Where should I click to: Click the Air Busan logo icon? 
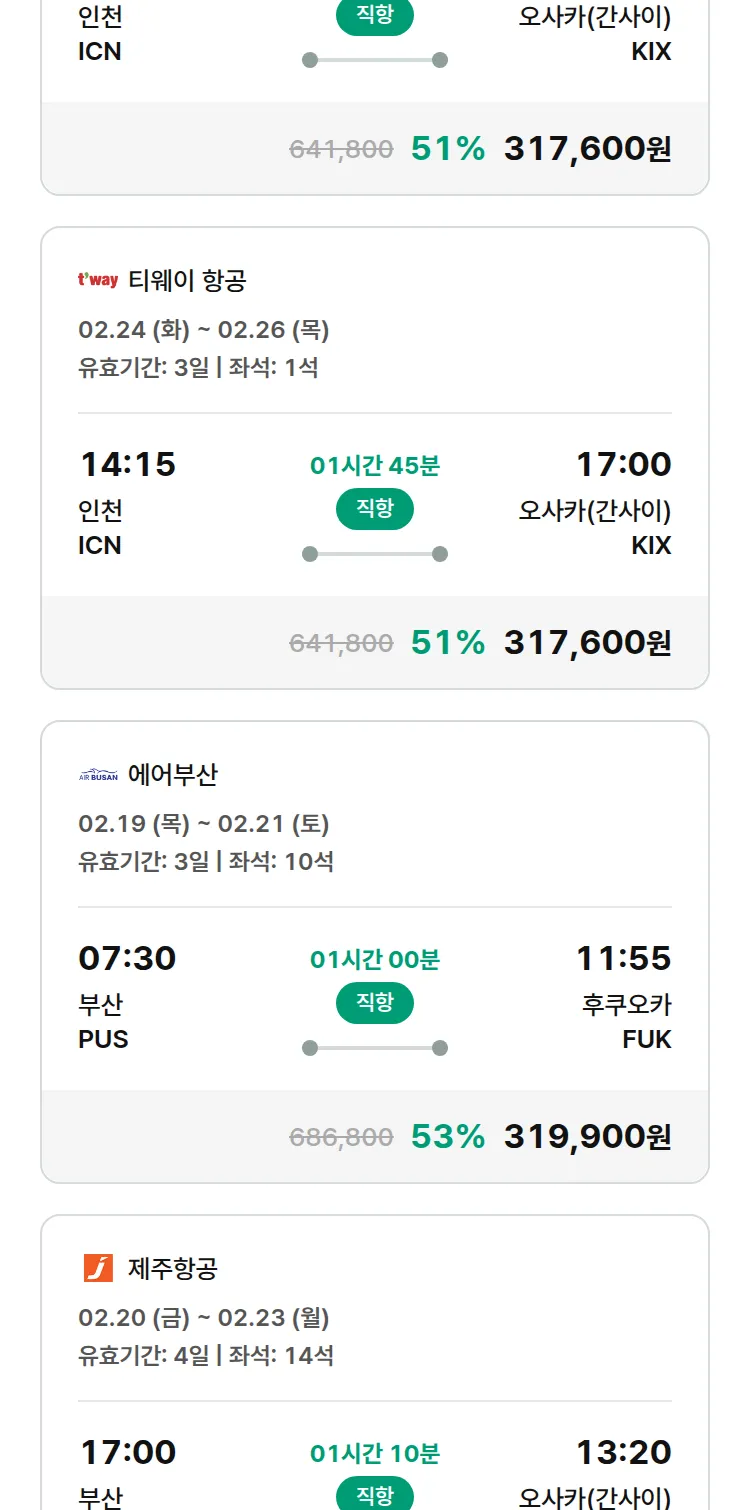(x=98, y=775)
